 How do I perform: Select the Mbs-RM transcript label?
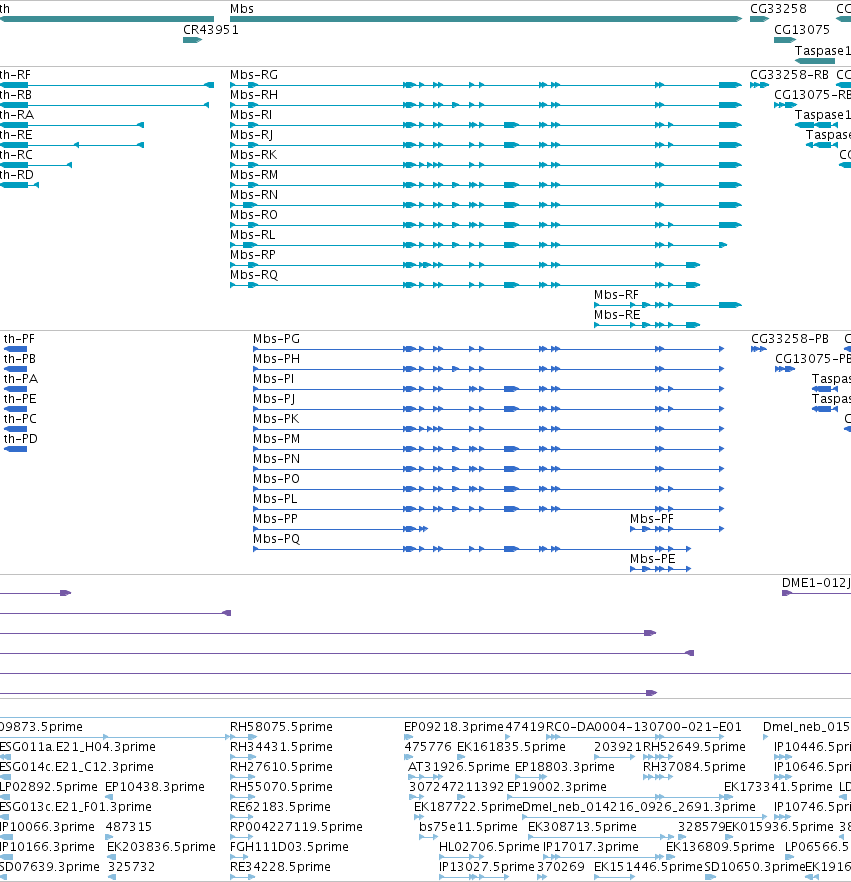(x=254, y=175)
